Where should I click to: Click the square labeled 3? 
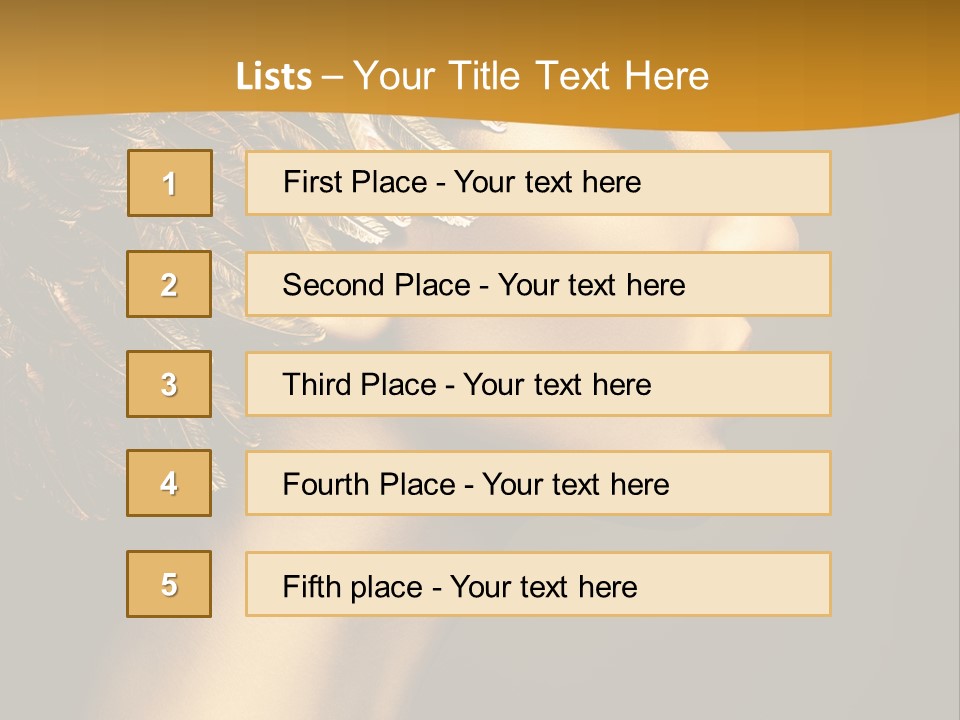tap(169, 384)
